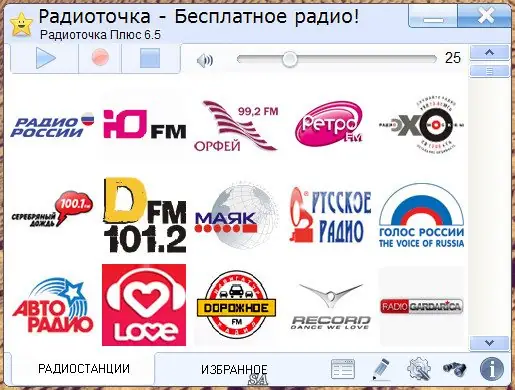This screenshot has height=390, width=515.
Task: Stop playback with the square Stop button
Action: click(x=150, y=58)
